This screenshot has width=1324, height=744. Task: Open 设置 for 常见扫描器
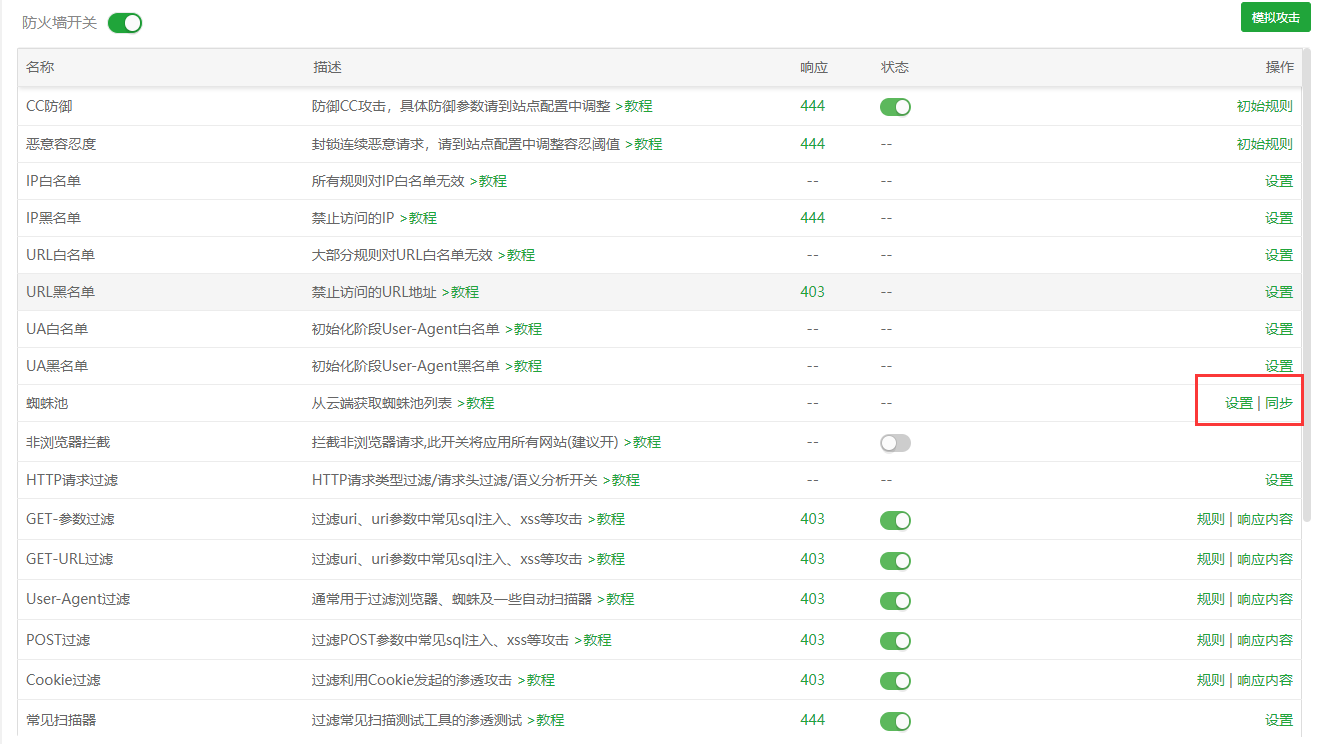click(1279, 720)
